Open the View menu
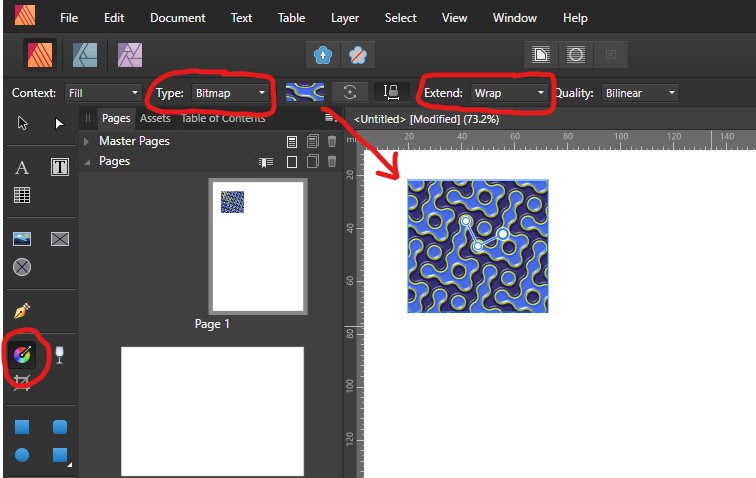756x478 pixels. pos(454,18)
